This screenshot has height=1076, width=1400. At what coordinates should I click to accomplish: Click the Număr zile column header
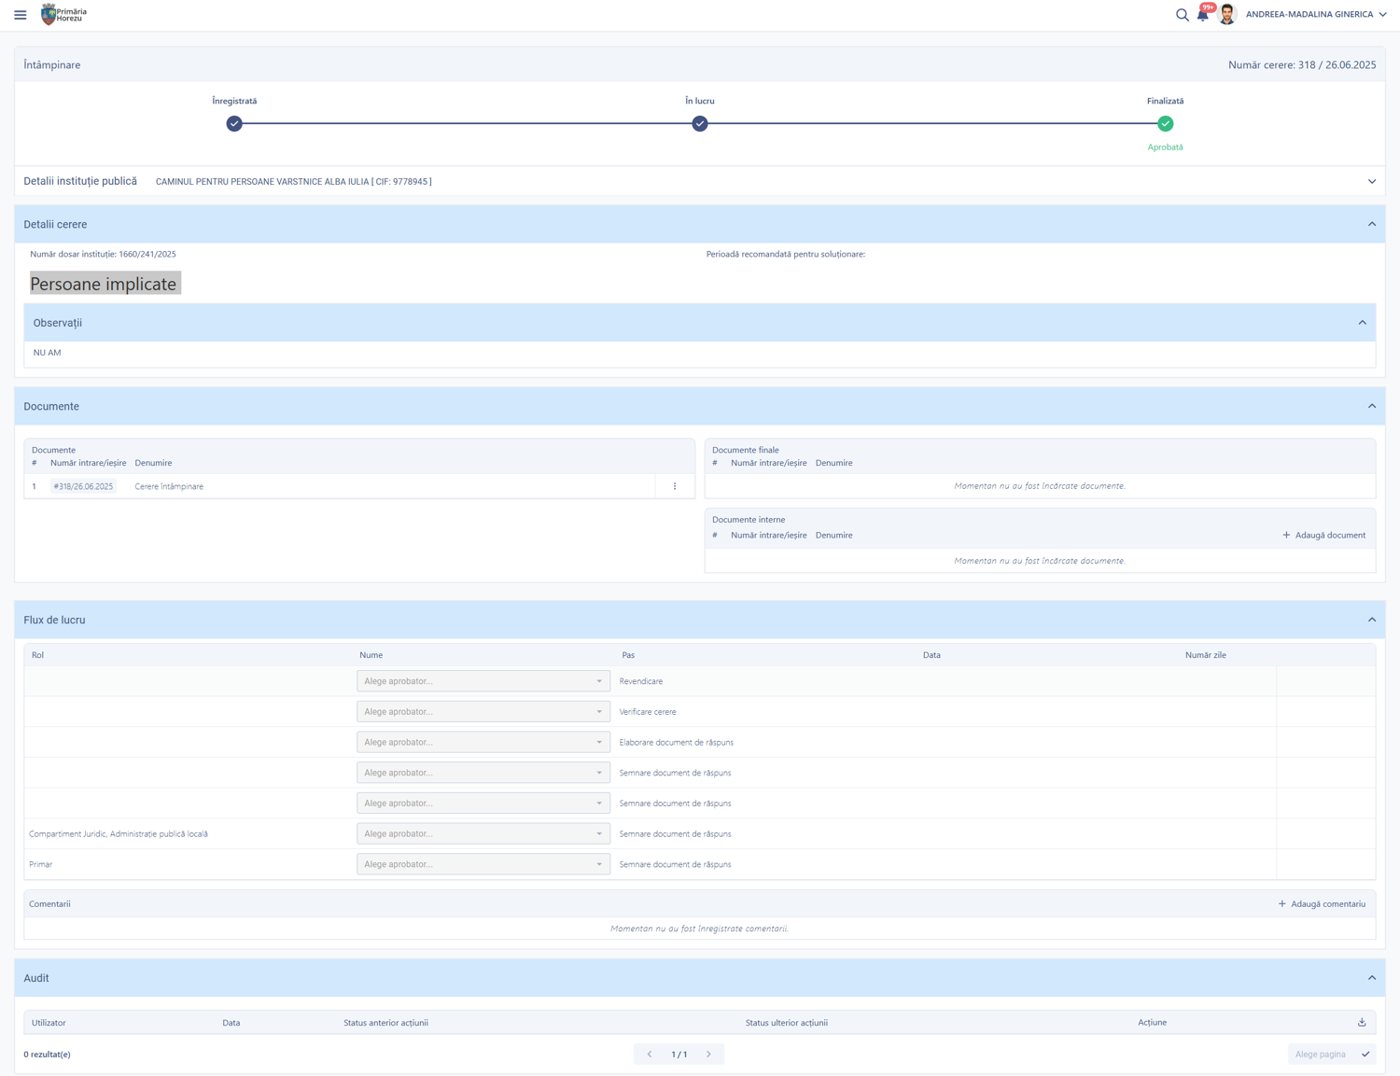coord(1205,655)
